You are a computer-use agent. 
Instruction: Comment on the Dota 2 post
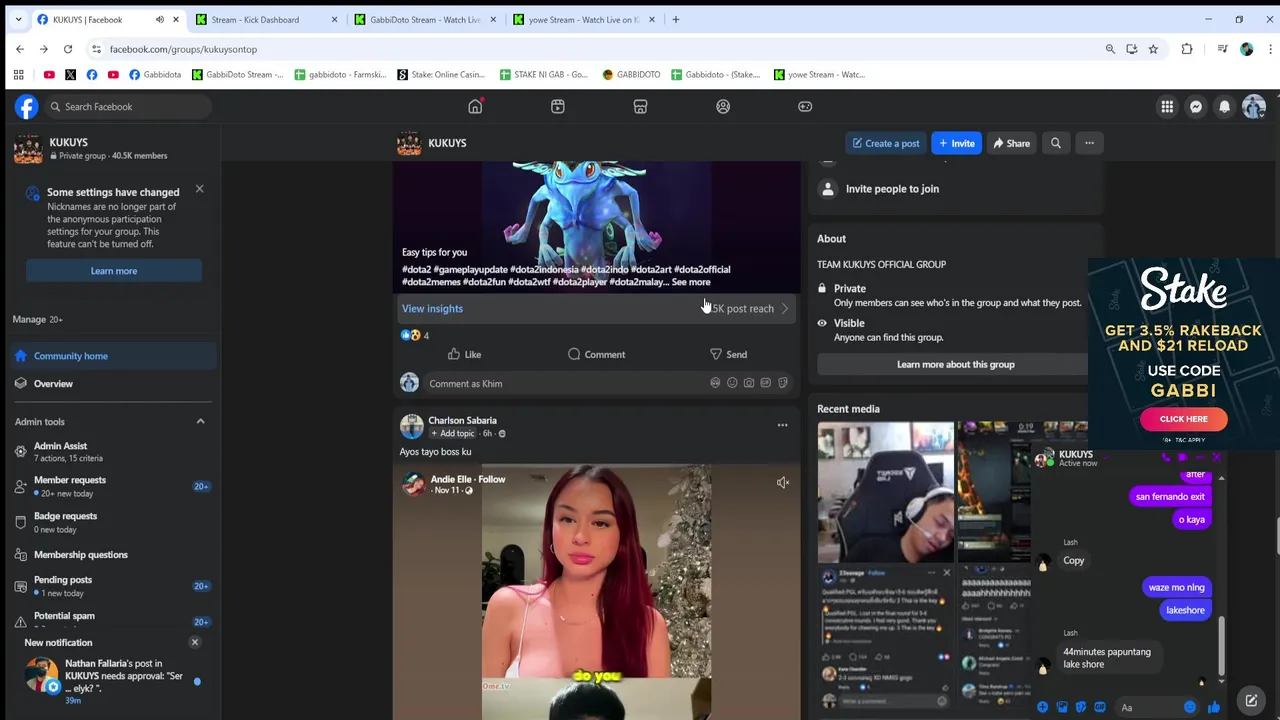coord(596,354)
